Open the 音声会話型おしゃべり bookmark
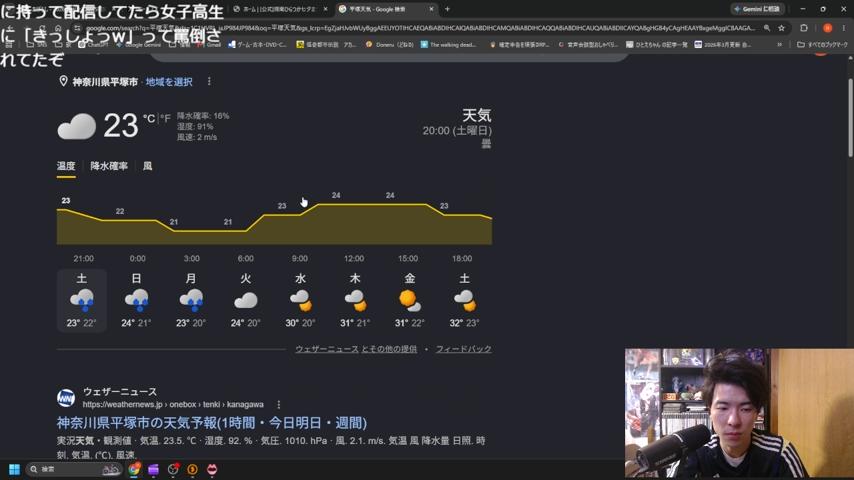This screenshot has height=480, width=854. click(588, 45)
